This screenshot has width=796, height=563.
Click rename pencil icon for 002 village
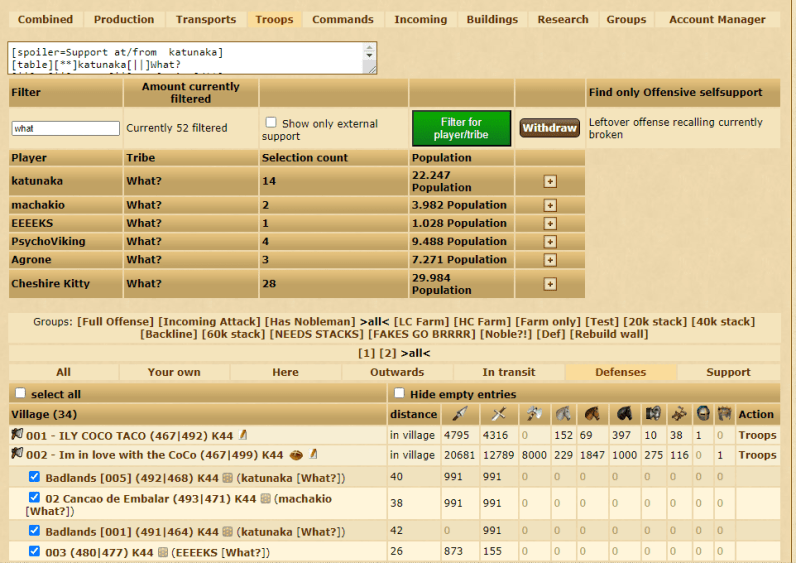tap(313, 454)
